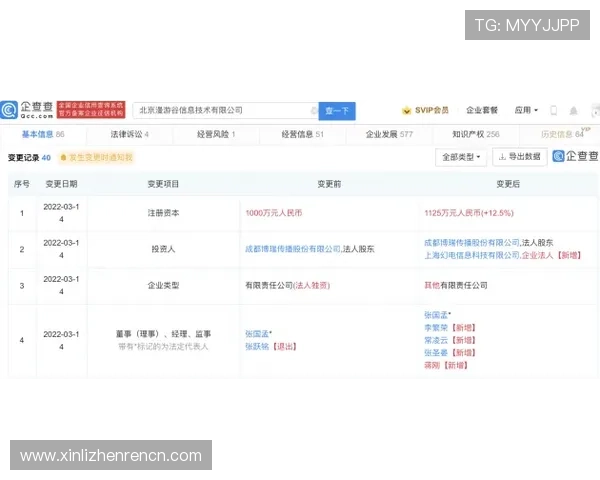Select the row 4 date 2022-03-14
The height and width of the screenshot is (480, 600).
click(x=61, y=340)
